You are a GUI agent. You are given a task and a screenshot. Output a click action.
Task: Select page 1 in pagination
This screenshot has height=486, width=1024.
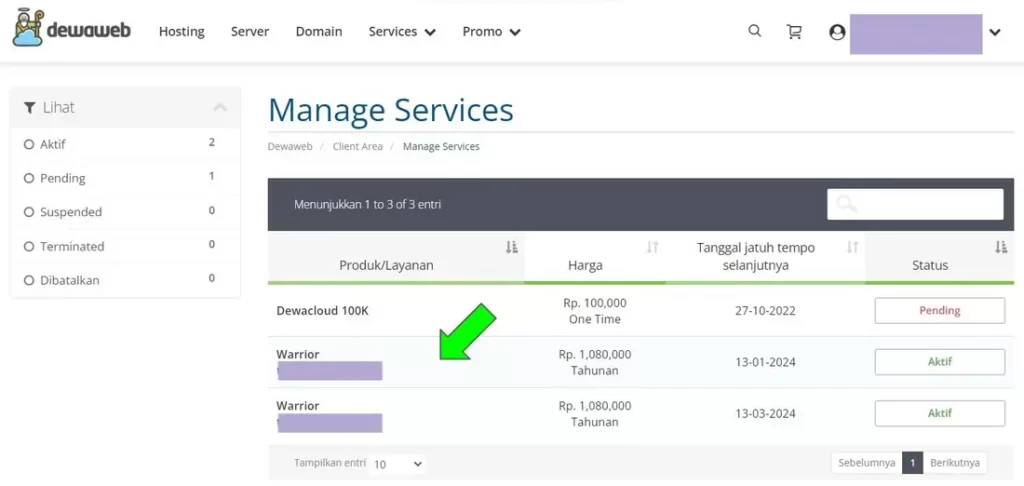point(912,463)
